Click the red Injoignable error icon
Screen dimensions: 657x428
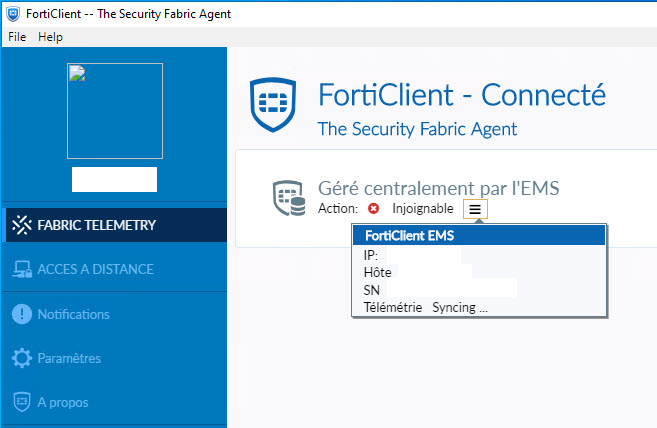click(374, 209)
